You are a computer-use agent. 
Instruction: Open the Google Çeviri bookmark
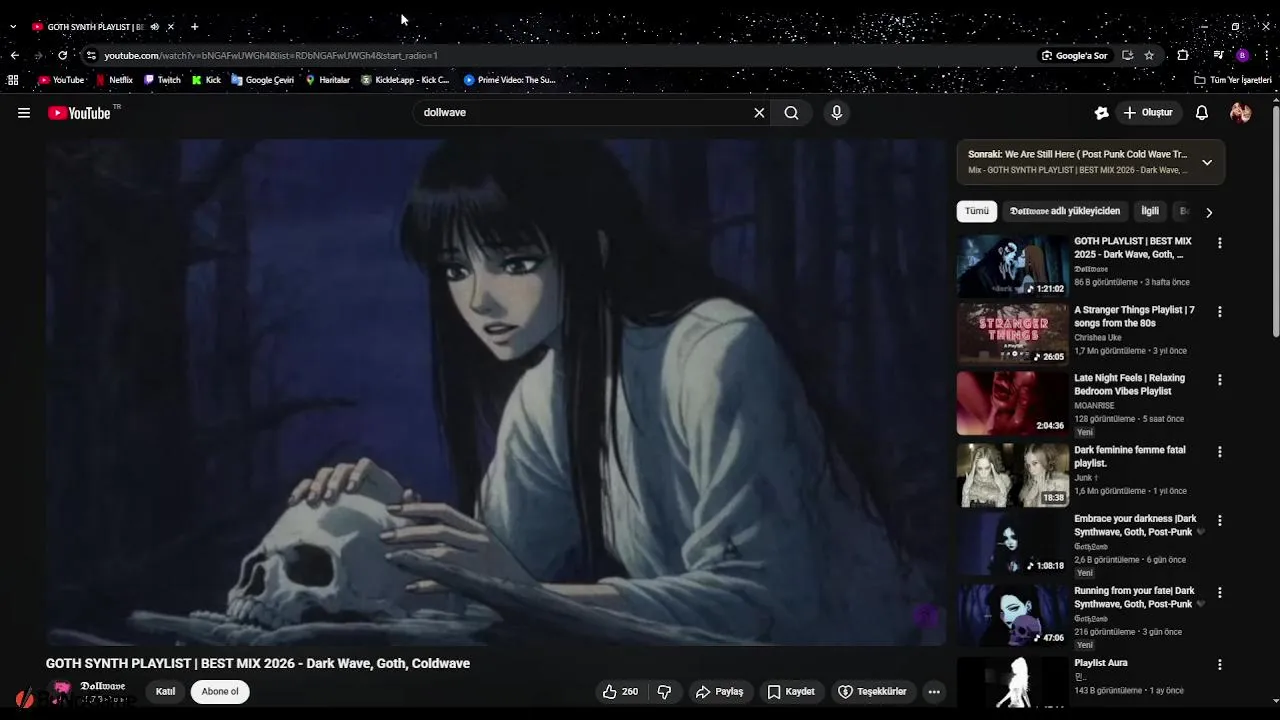click(262, 80)
